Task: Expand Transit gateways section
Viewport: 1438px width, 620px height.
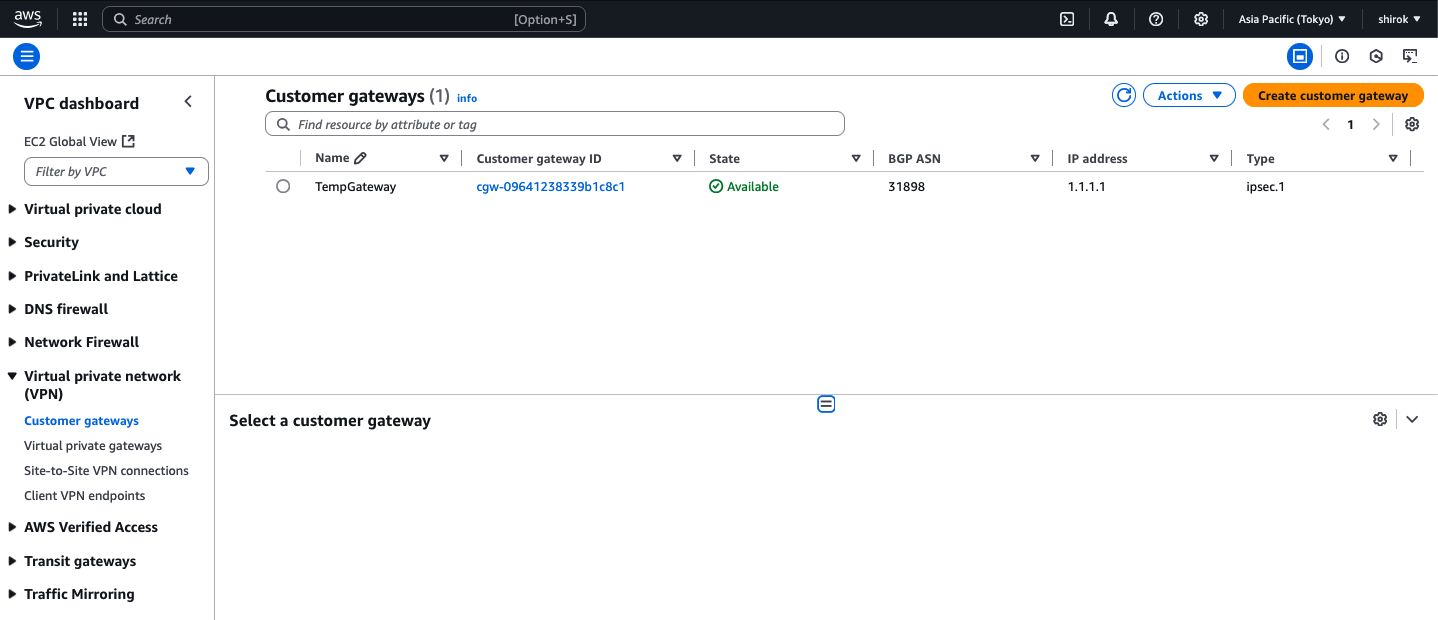Action: click(12, 561)
